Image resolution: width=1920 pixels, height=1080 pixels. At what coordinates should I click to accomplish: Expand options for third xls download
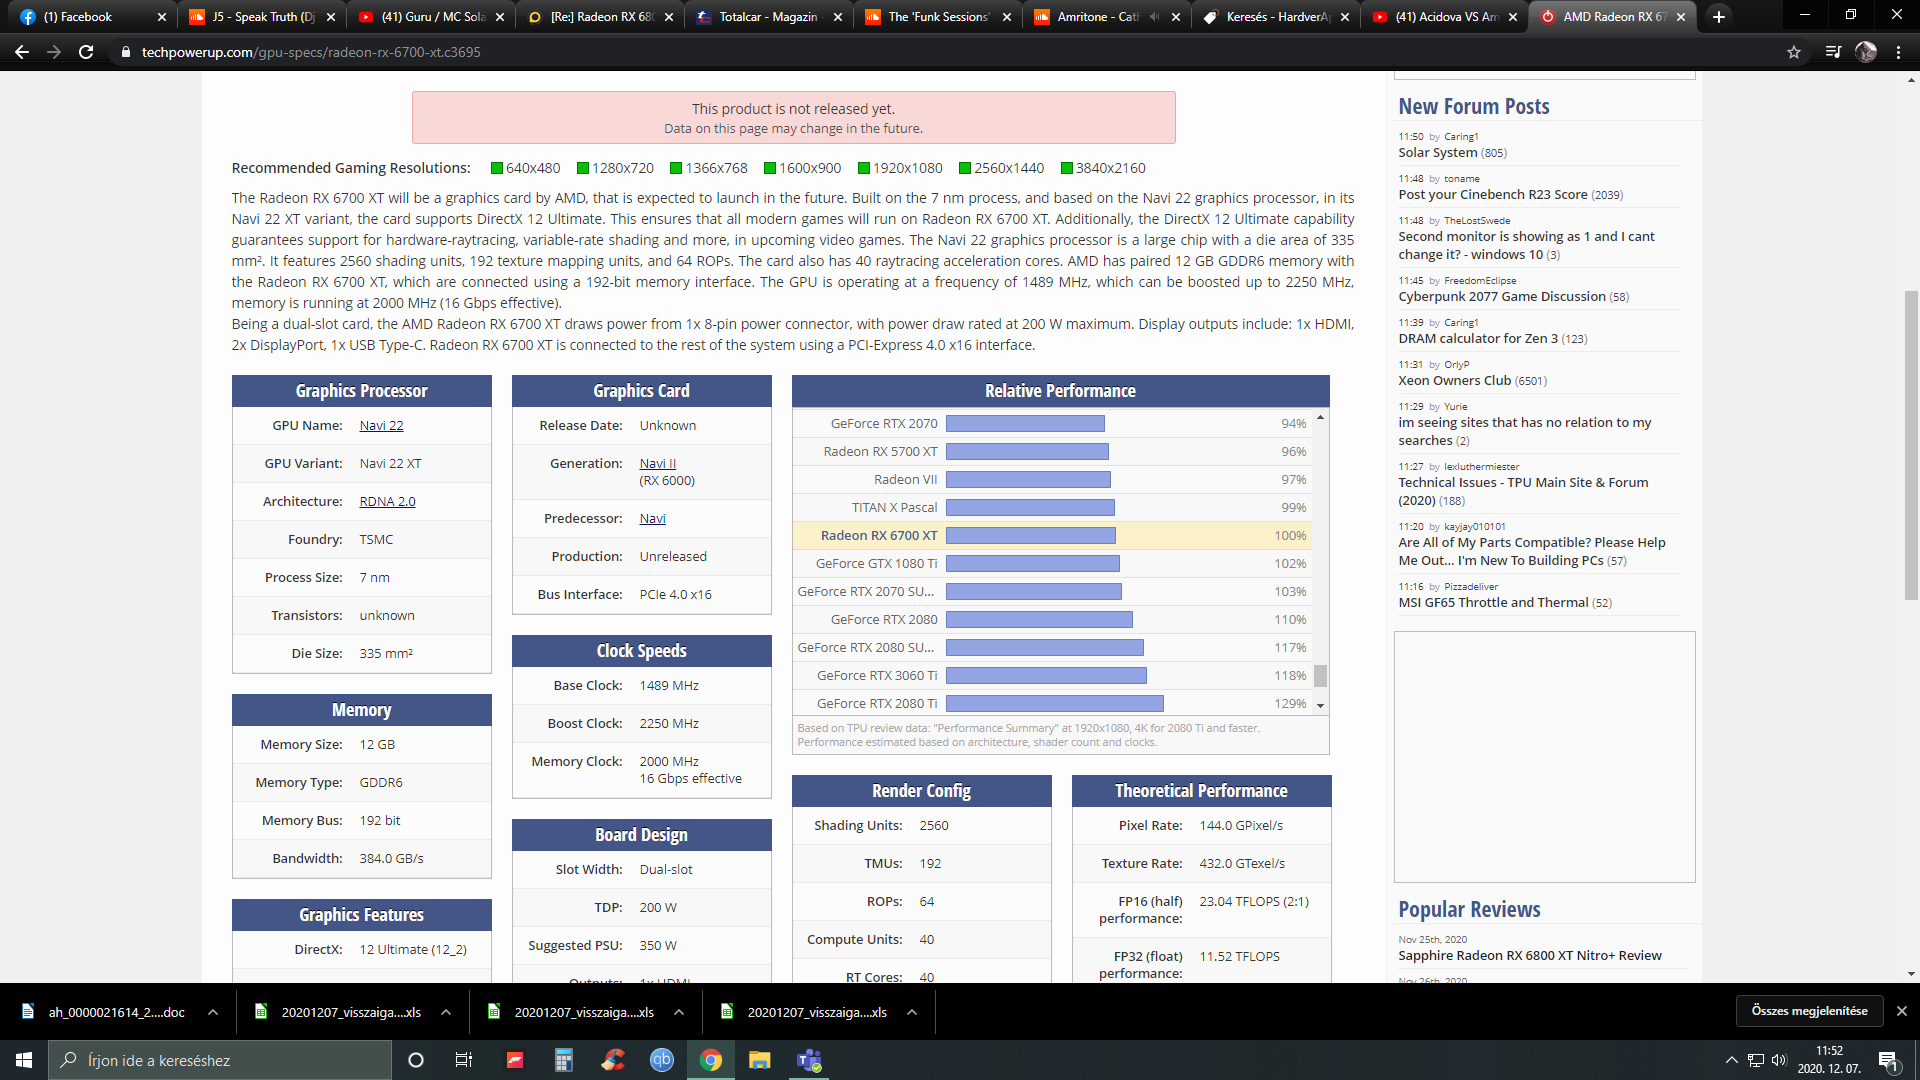[x=912, y=1012]
